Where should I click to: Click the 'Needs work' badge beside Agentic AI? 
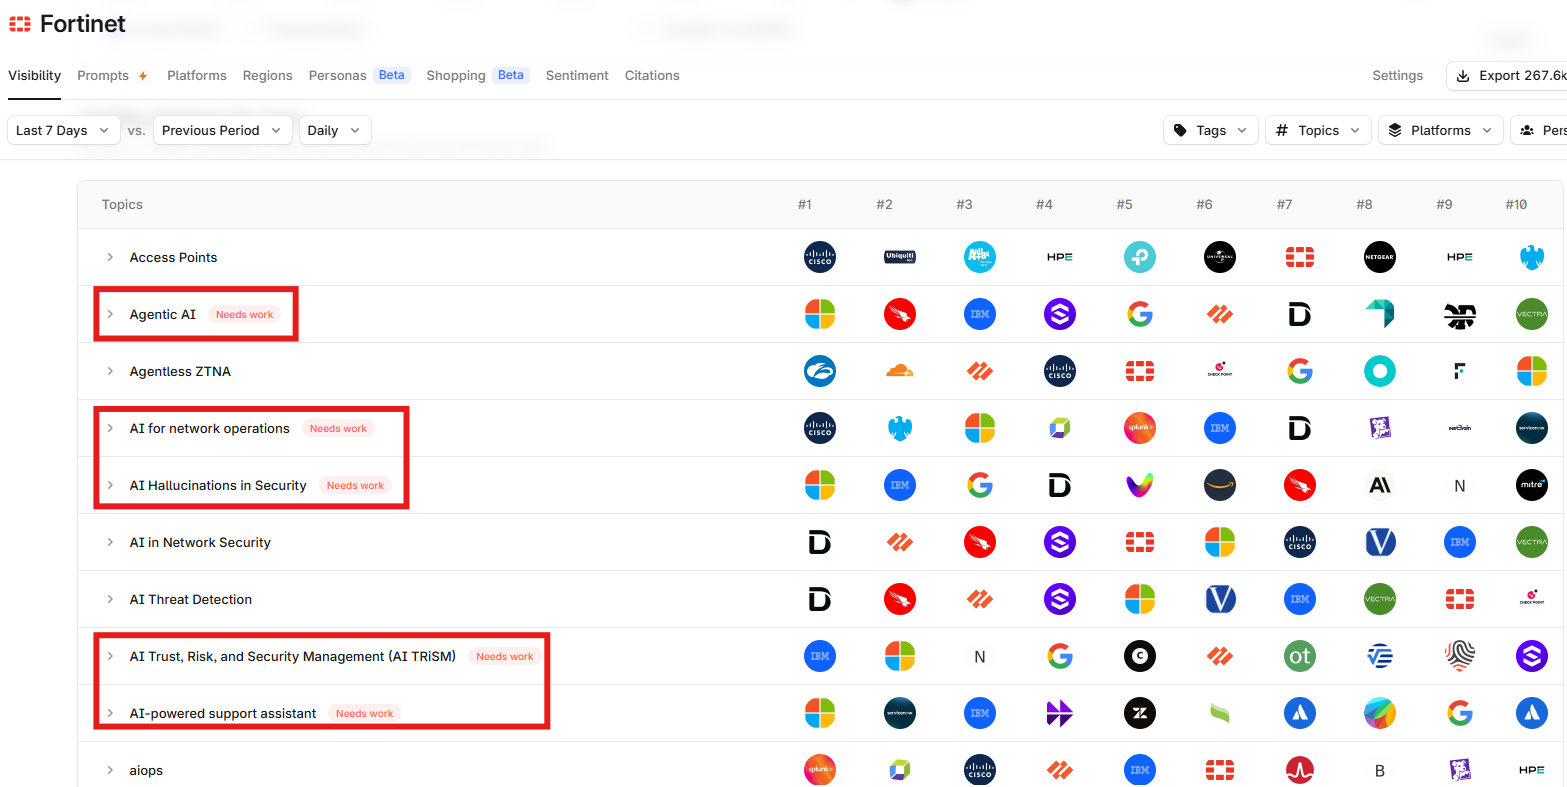point(245,314)
